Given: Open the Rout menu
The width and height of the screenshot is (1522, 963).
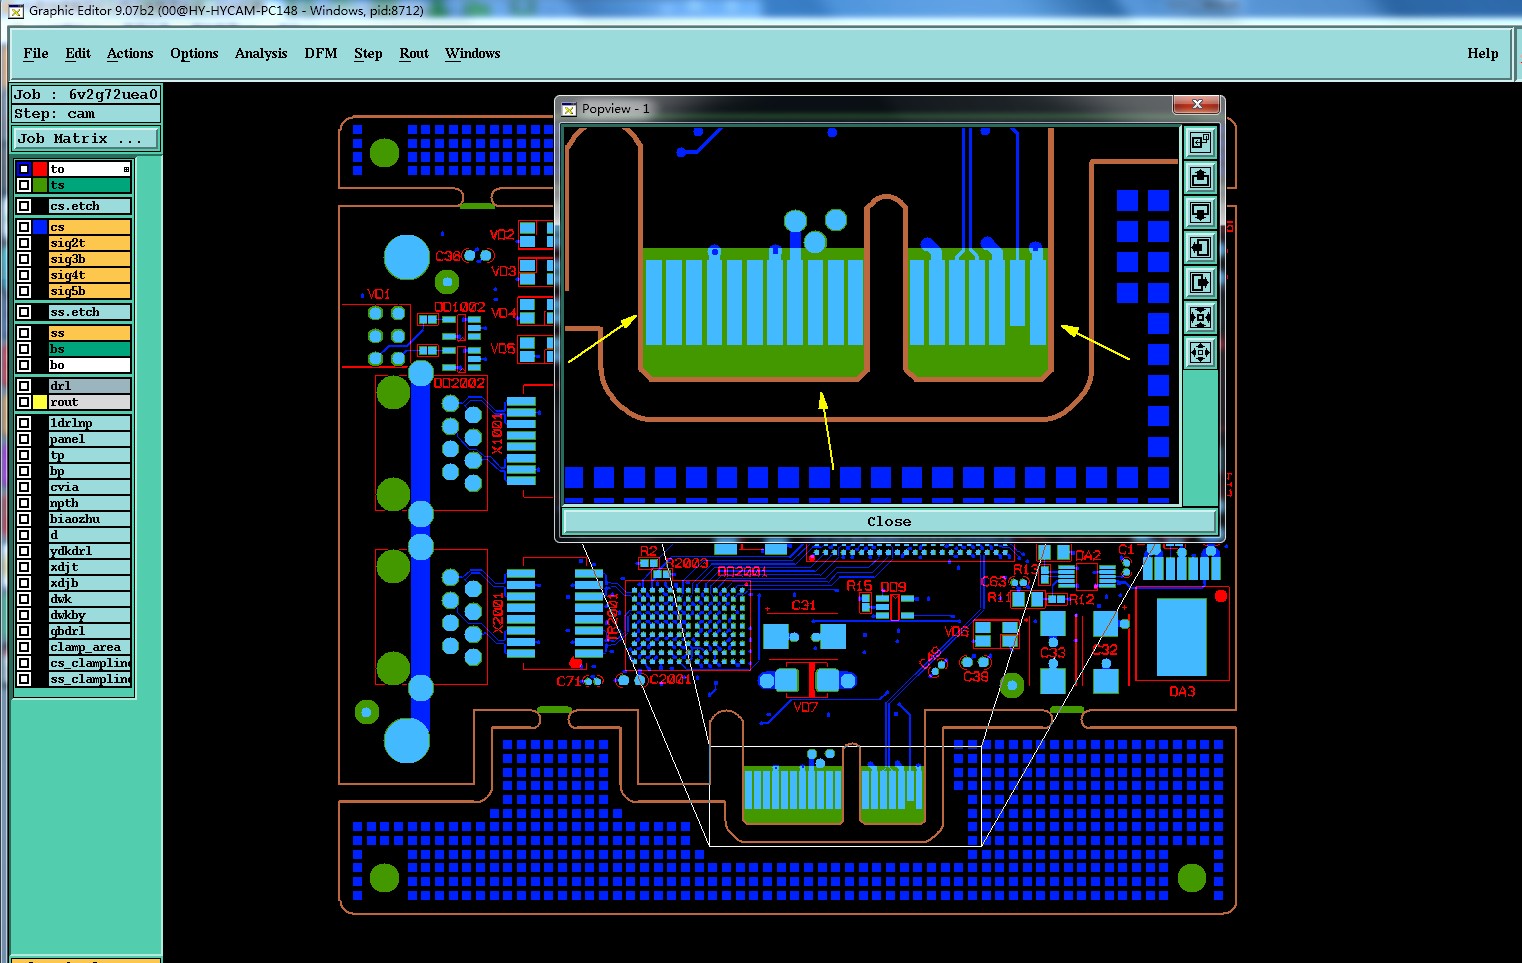Looking at the screenshot, I should 414,53.
